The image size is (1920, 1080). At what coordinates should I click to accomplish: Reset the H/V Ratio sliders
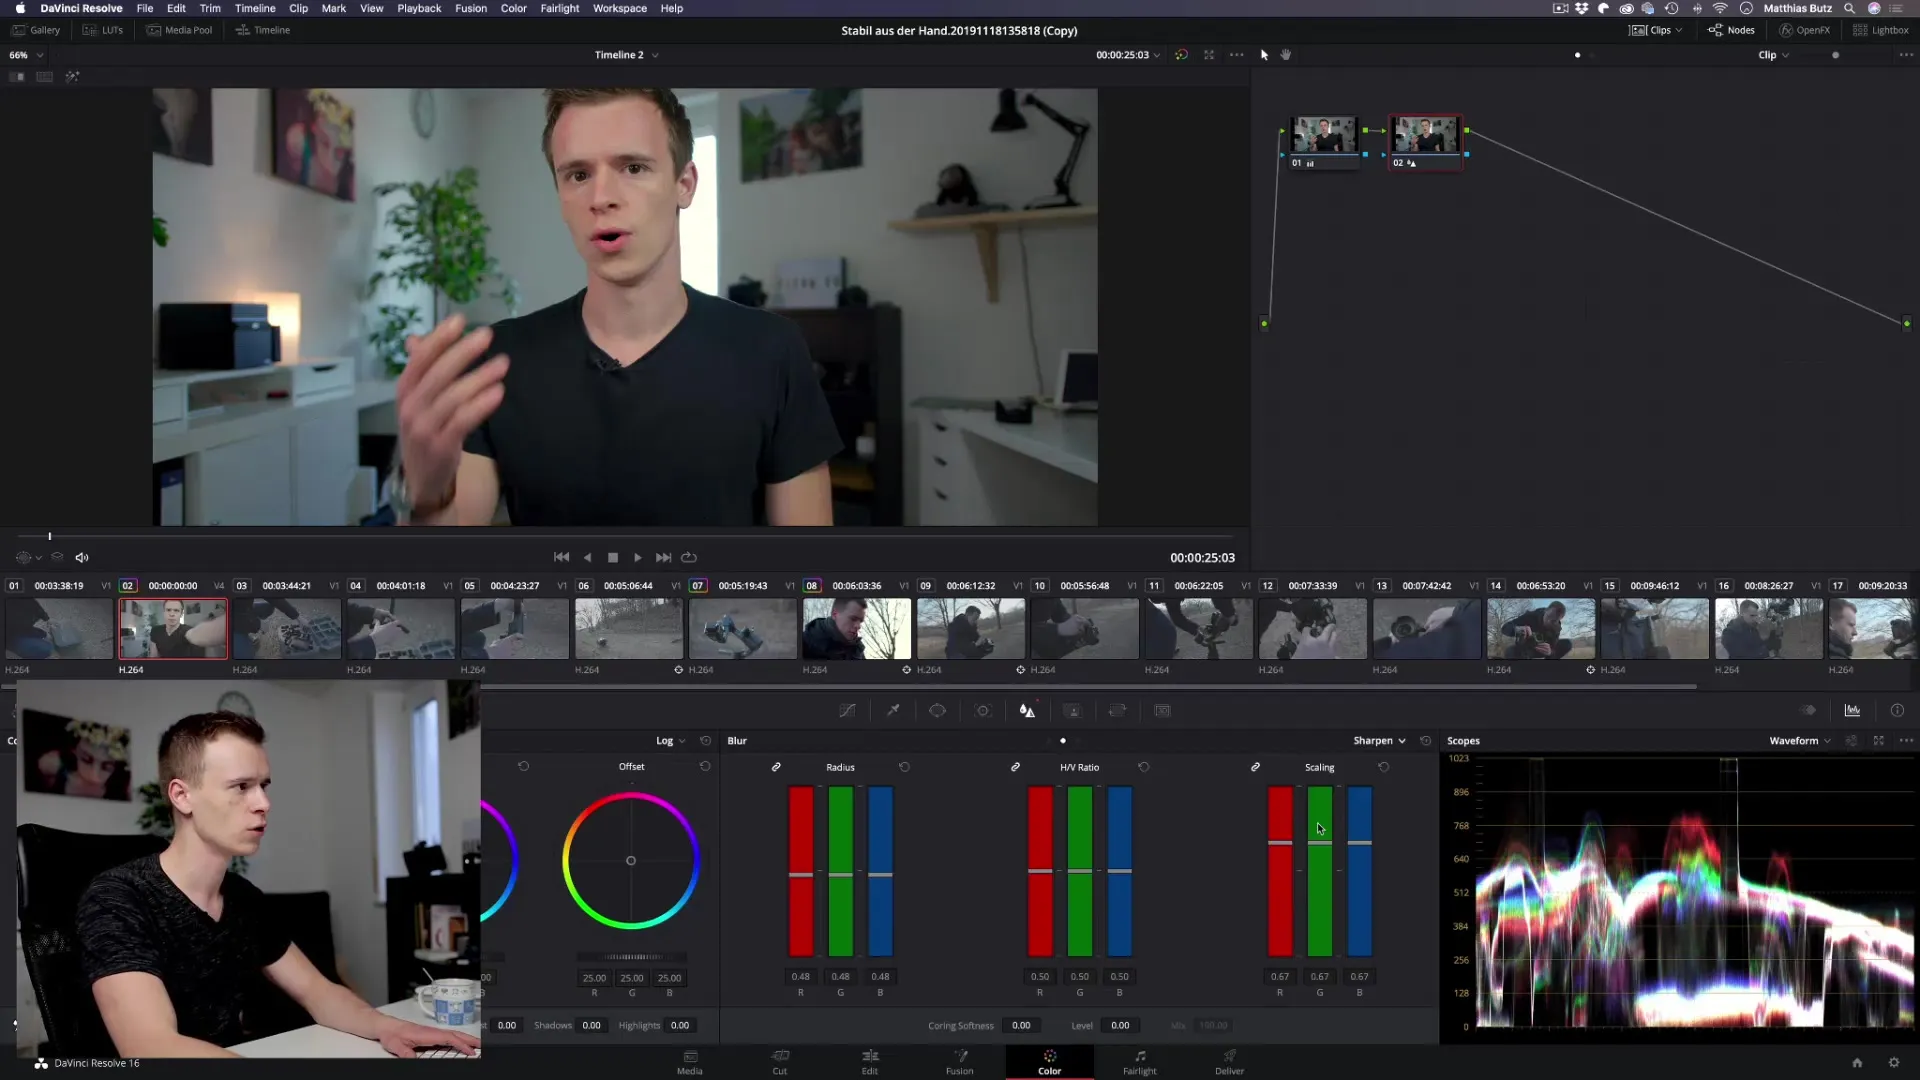[1143, 767]
